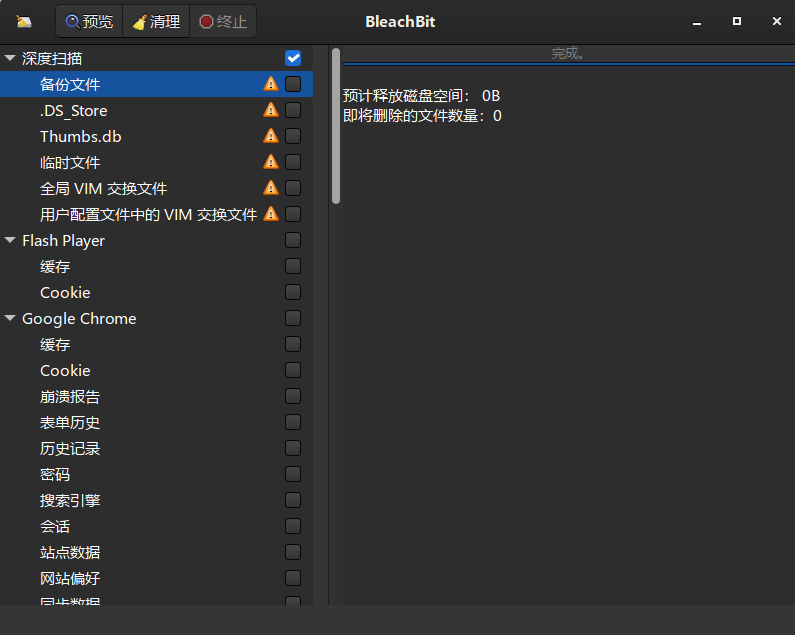Viewport: 795px width, 635px height.
Task: Enable the 备份文件 checkbox
Action: [293, 84]
